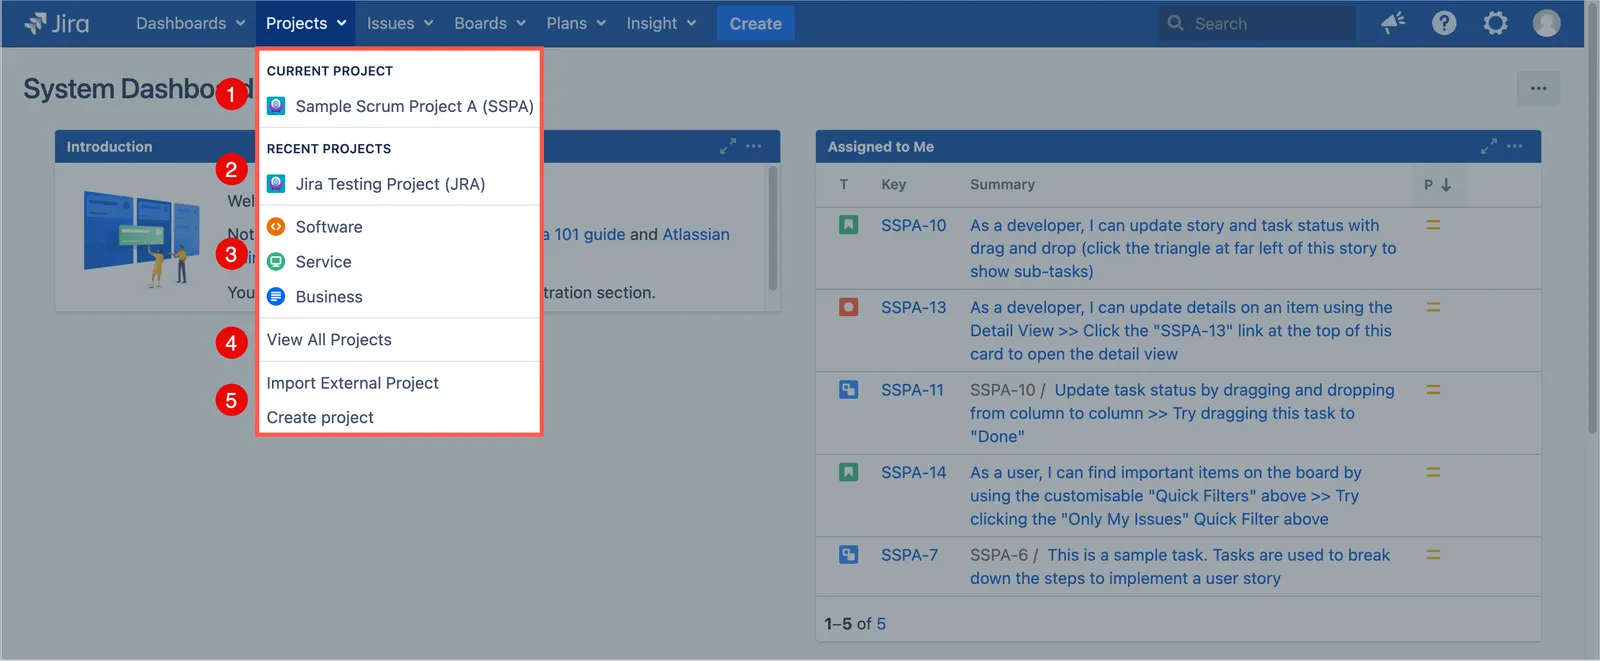
Task: Expand the Issues dropdown menu
Action: (x=400, y=23)
